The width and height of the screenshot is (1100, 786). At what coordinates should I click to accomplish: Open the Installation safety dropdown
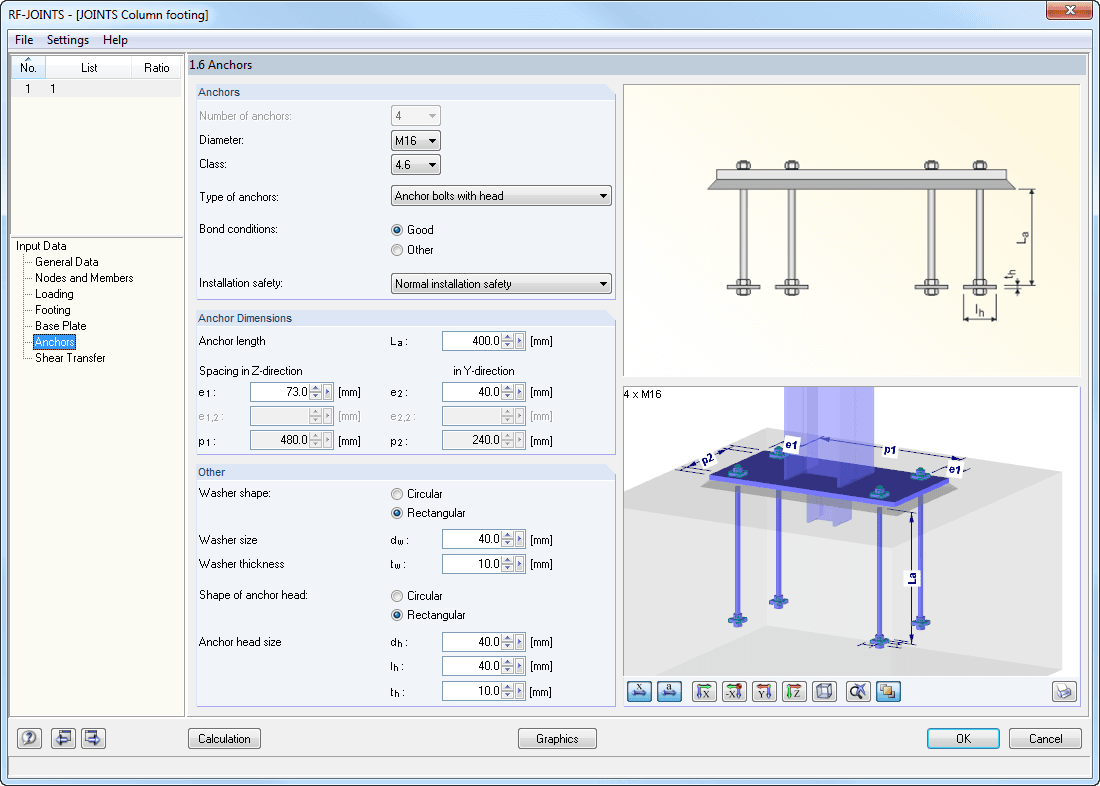[x=501, y=284]
